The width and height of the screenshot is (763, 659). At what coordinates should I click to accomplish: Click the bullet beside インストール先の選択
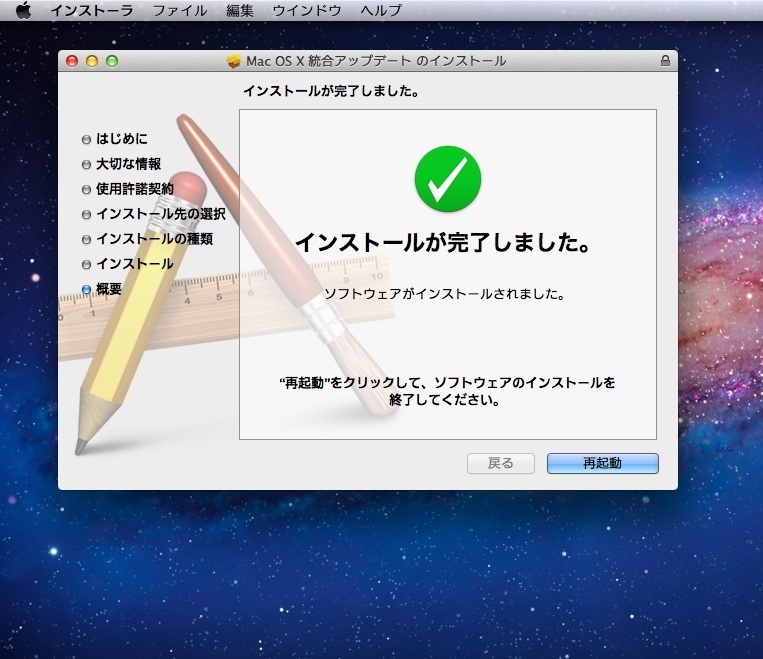pyautogui.click(x=86, y=215)
